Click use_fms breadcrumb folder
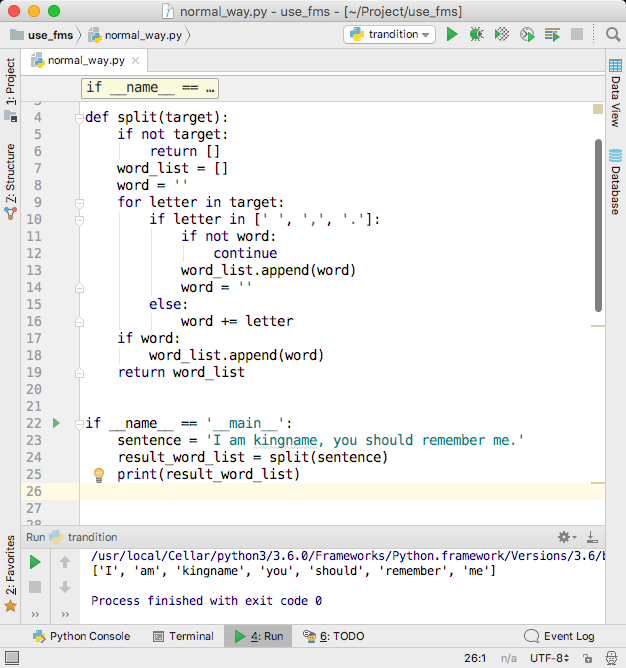Viewport: 626px width, 668px height. tap(41, 35)
